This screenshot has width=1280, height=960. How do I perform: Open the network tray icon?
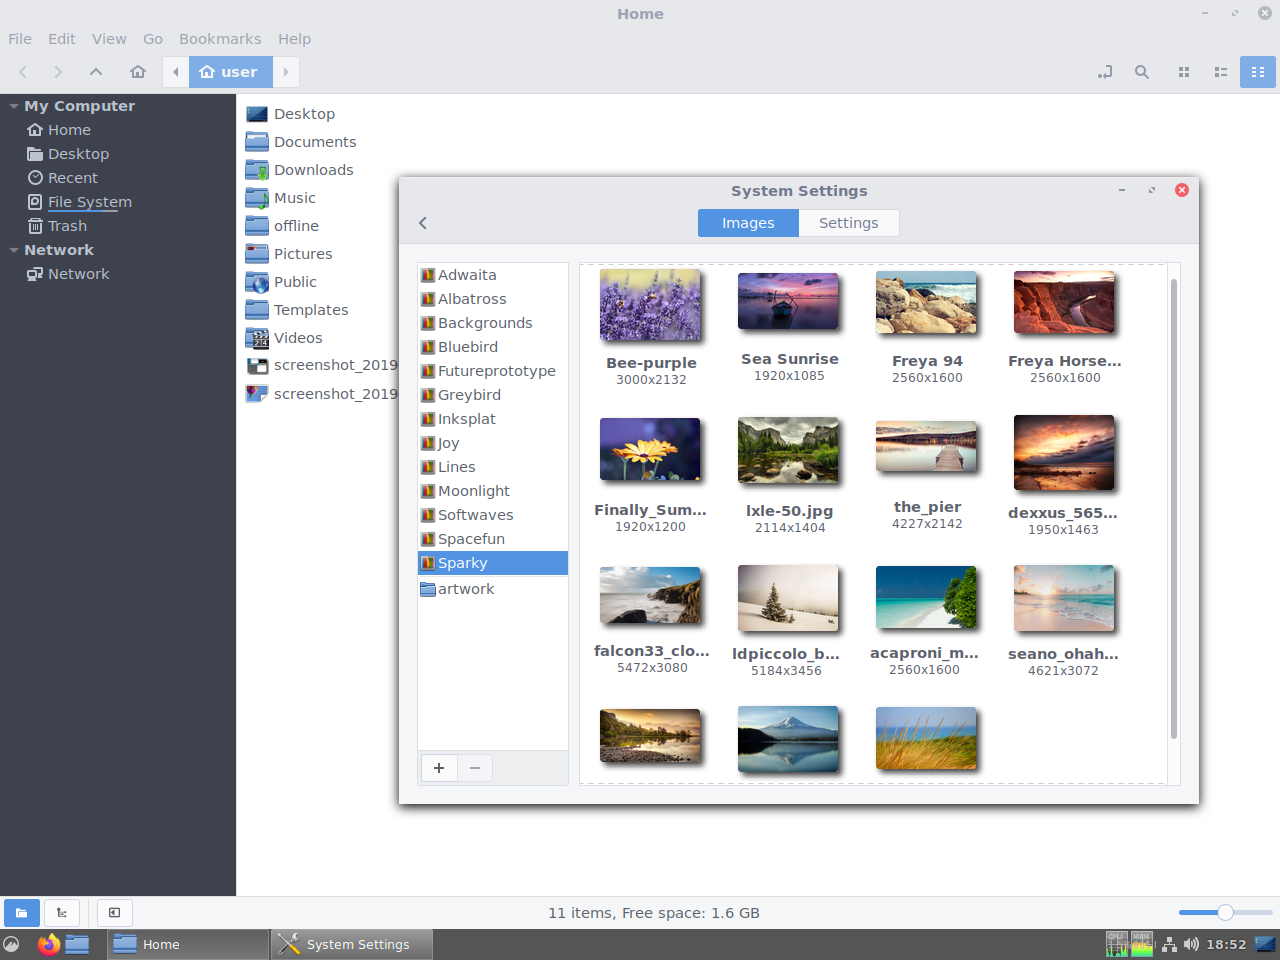click(1169, 944)
